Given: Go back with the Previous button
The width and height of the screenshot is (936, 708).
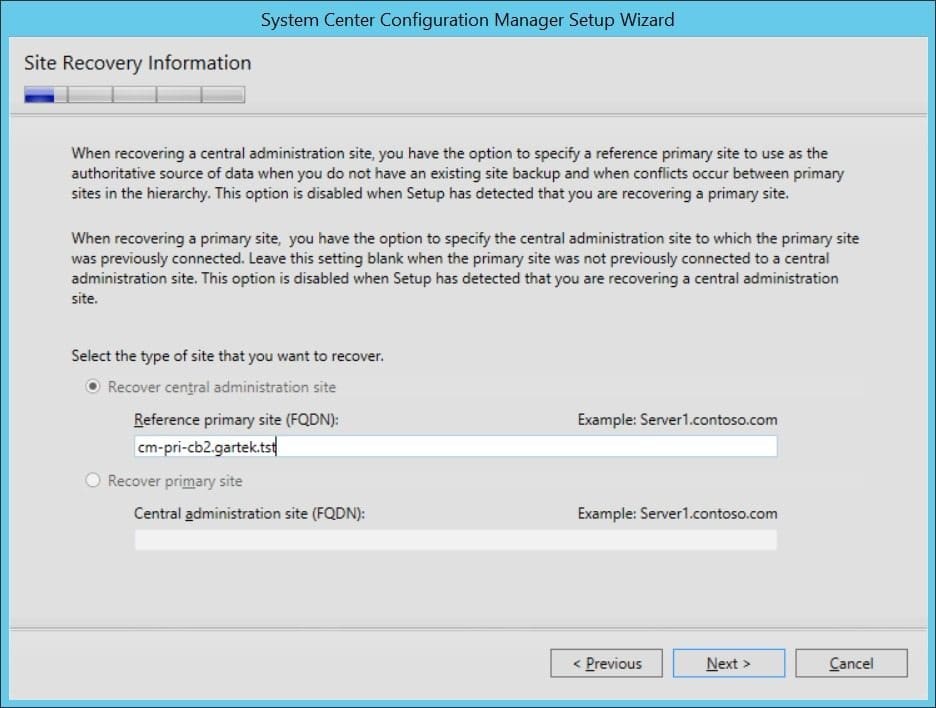Looking at the screenshot, I should coord(606,663).
